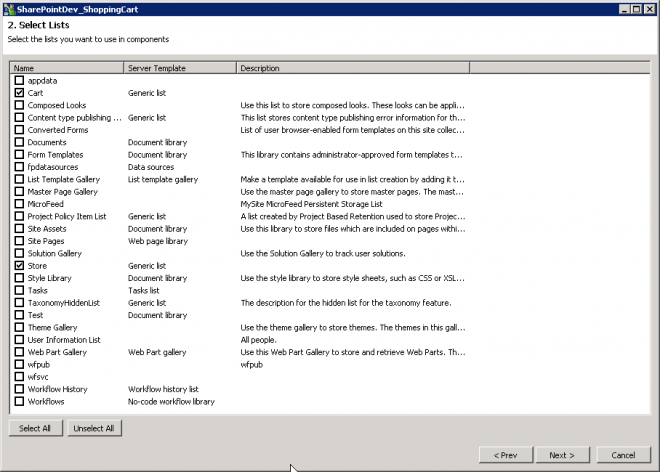
Task: Check the Documents library checkbox
Action: [x=19, y=142]
